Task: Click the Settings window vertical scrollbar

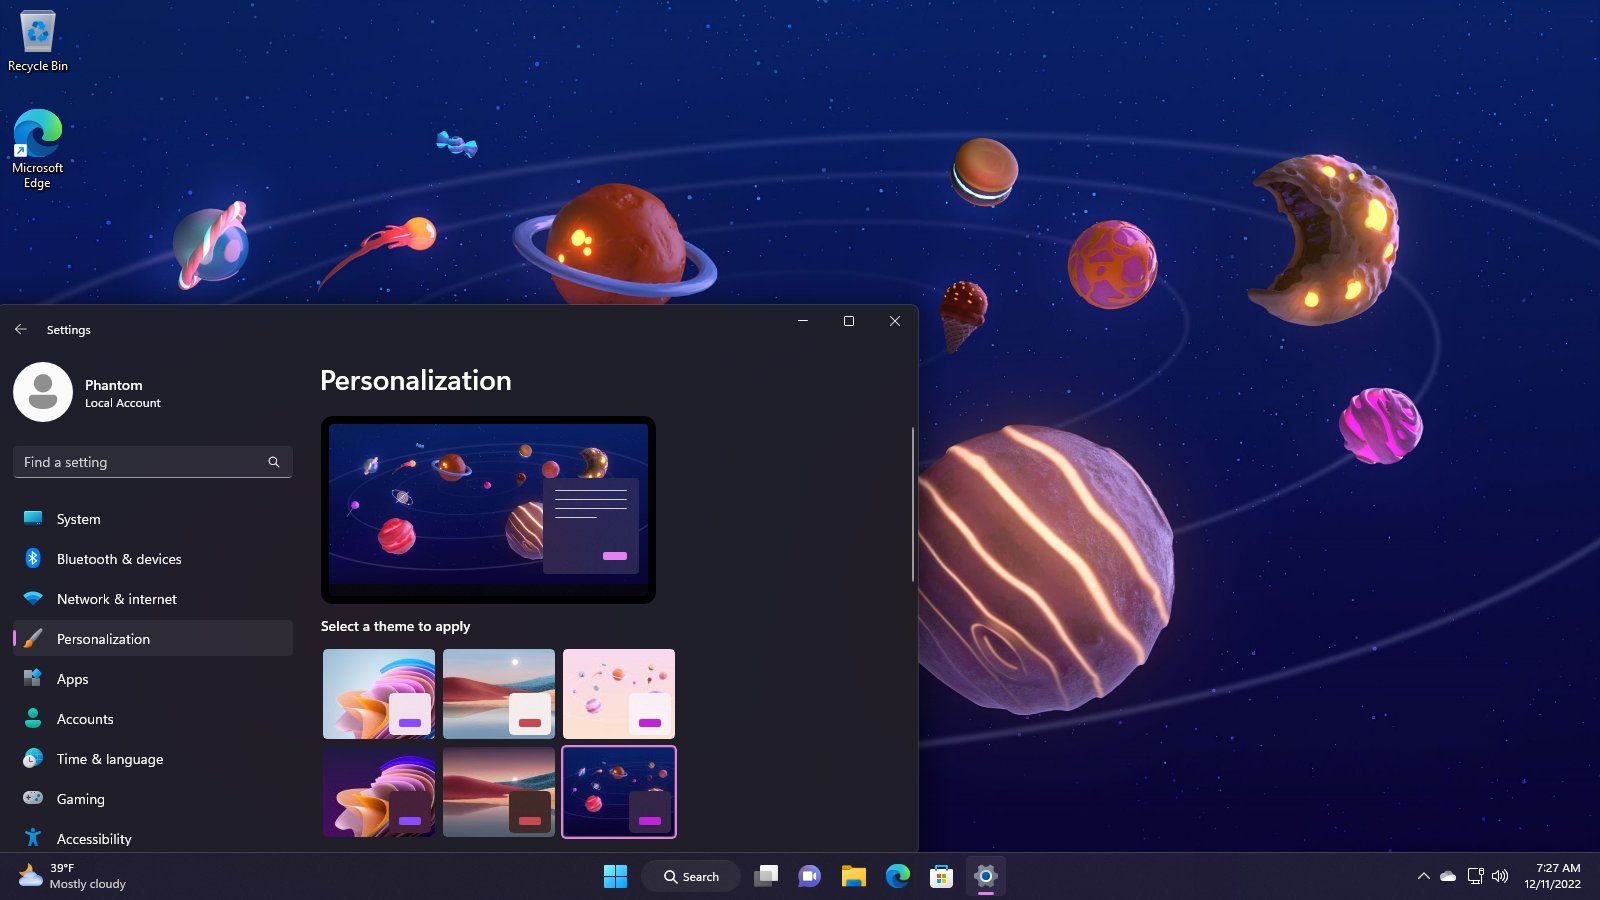Action: point(912,505)
